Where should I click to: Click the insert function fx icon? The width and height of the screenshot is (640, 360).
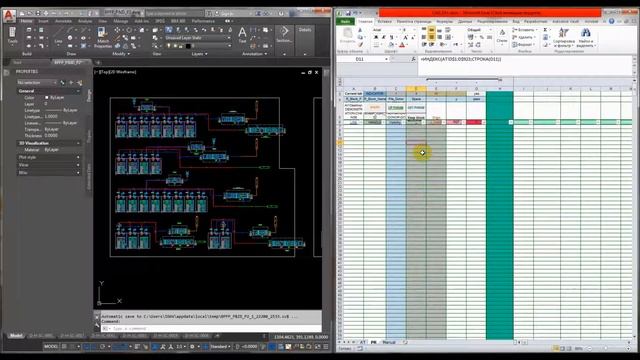coord(413,59)
